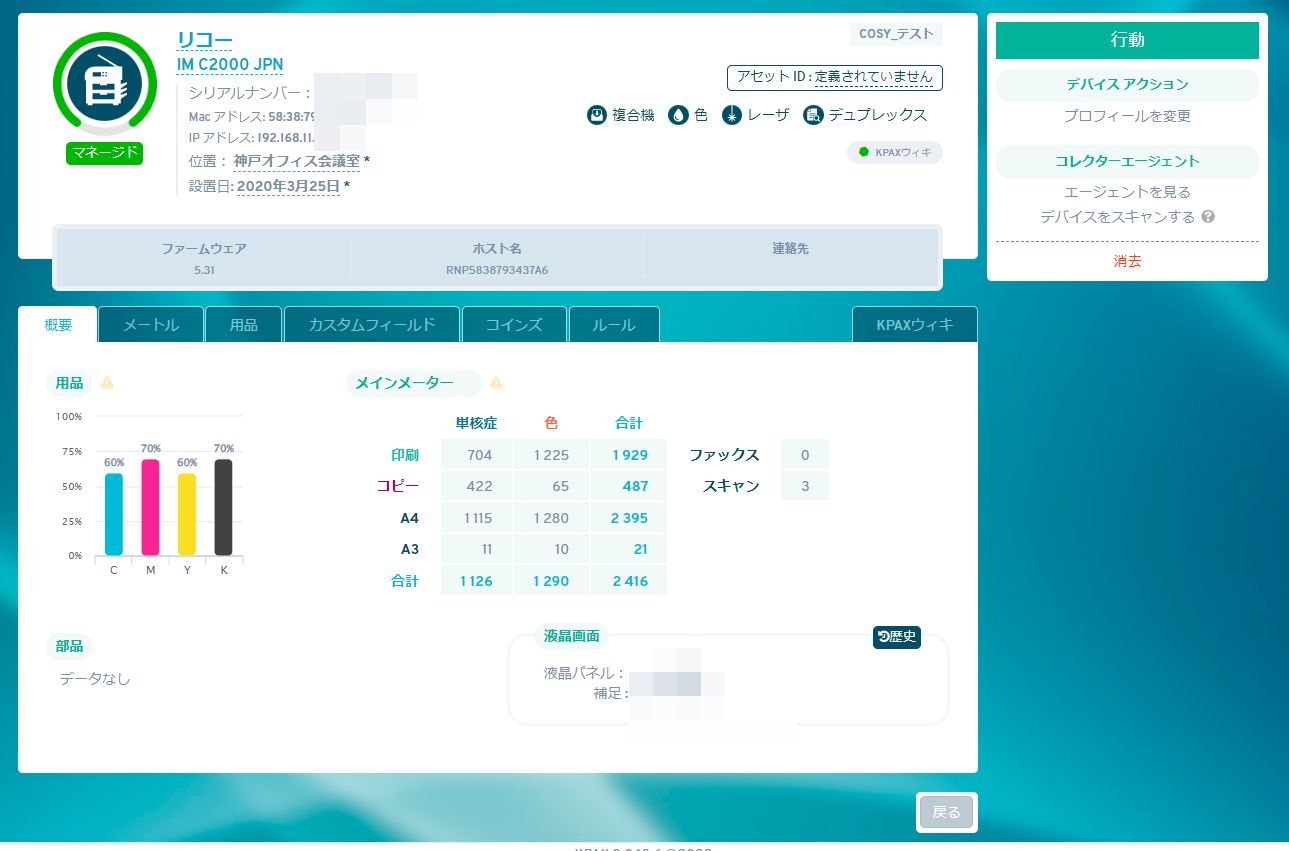Click the 合計 row color total 1 290
Screen dimensions: 1289x851
pyautogui.click(x=552, y=580)
